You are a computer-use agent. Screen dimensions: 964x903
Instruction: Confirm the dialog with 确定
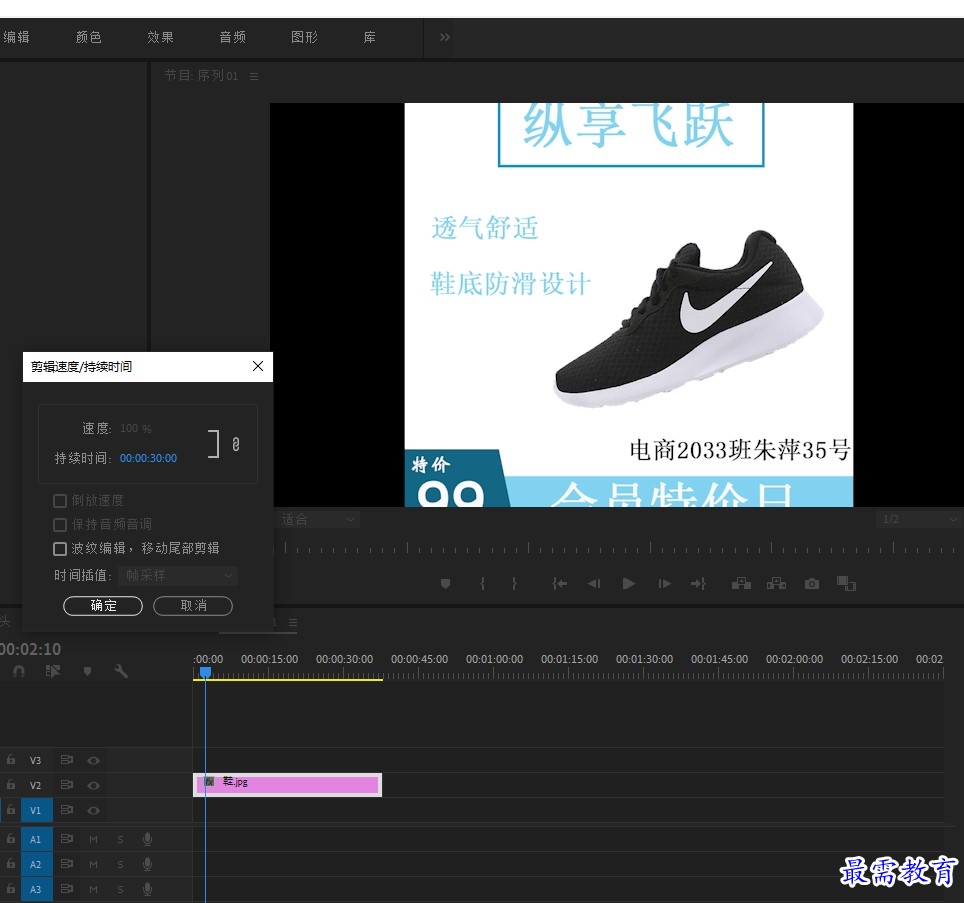point(103,605)
